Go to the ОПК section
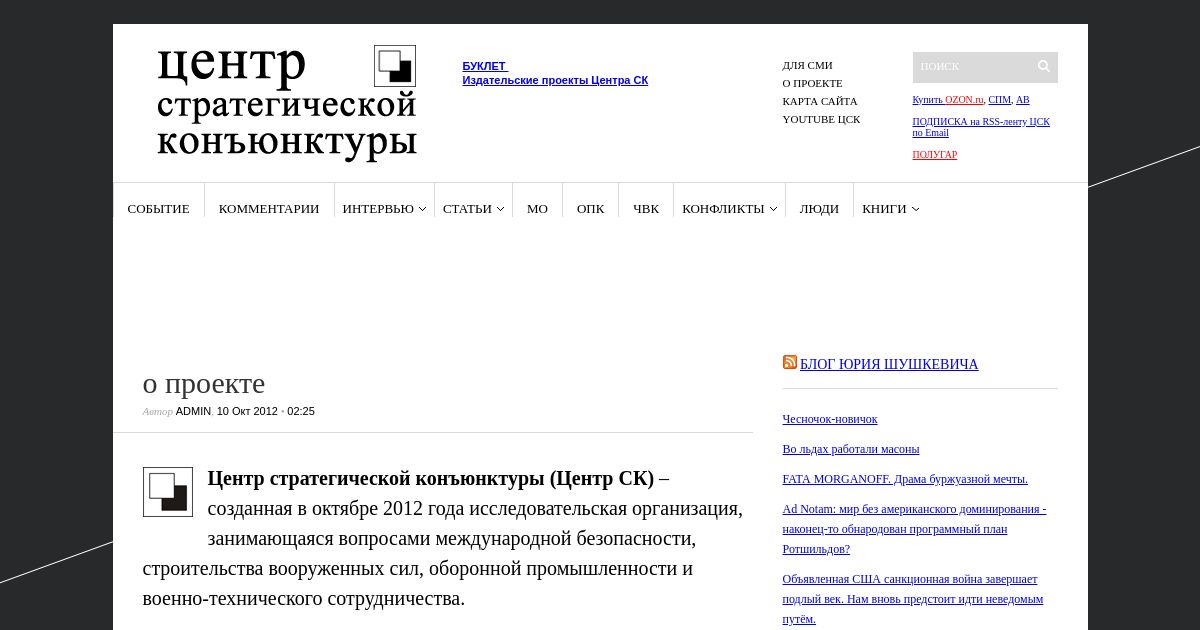The image size is (1200, 630). pos(590,209)
